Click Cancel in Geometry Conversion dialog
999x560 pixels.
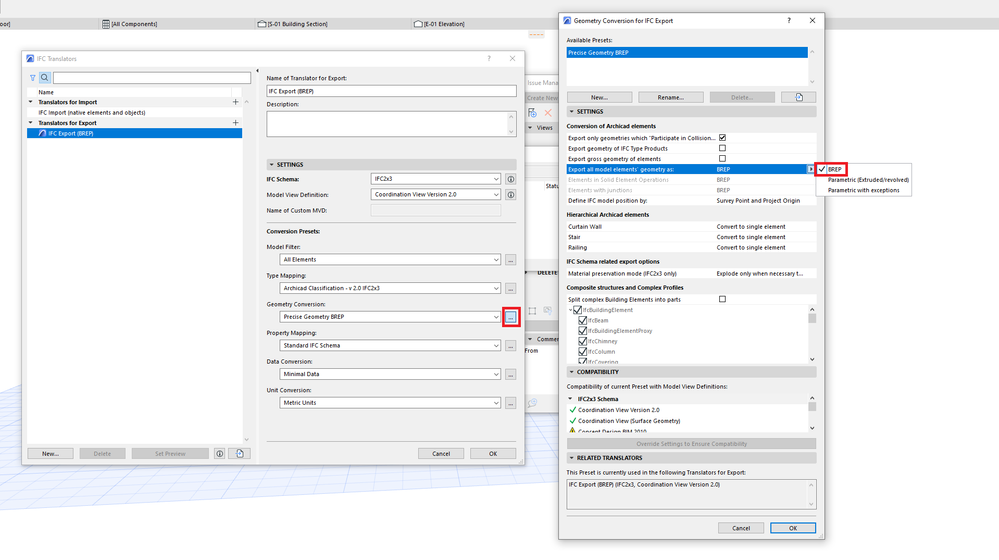pyautogui.click(x=741, y=528)
